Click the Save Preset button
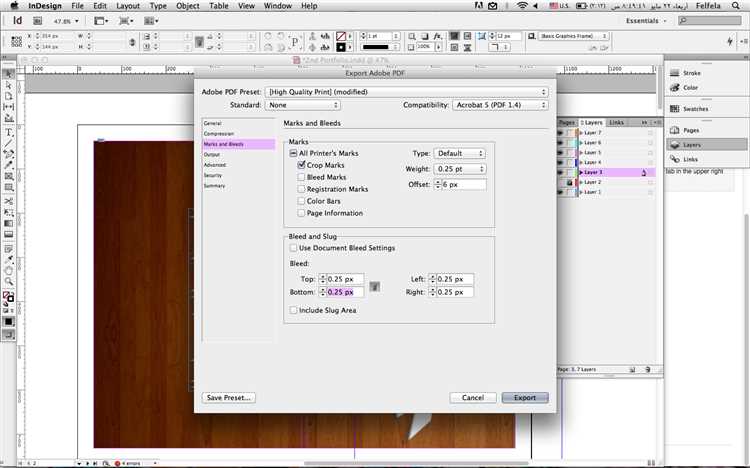 pyautogui.click(x=229, y=398)
